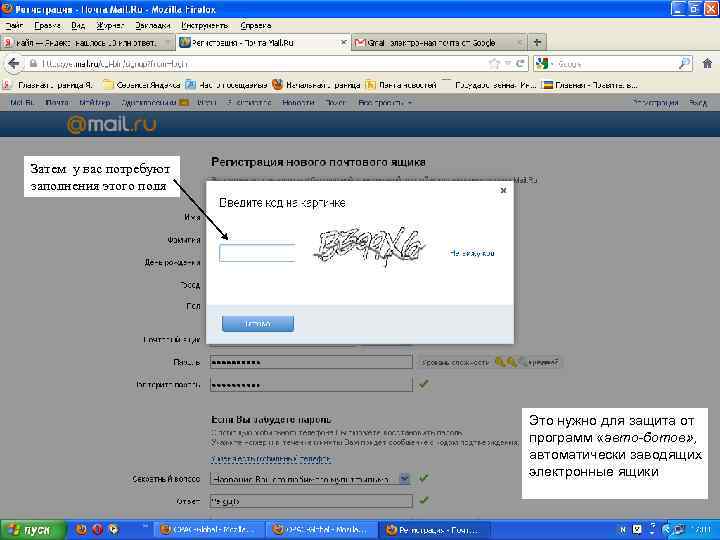Click the Готово button
This screenshot has width=720, height=540.
(258, 324)
